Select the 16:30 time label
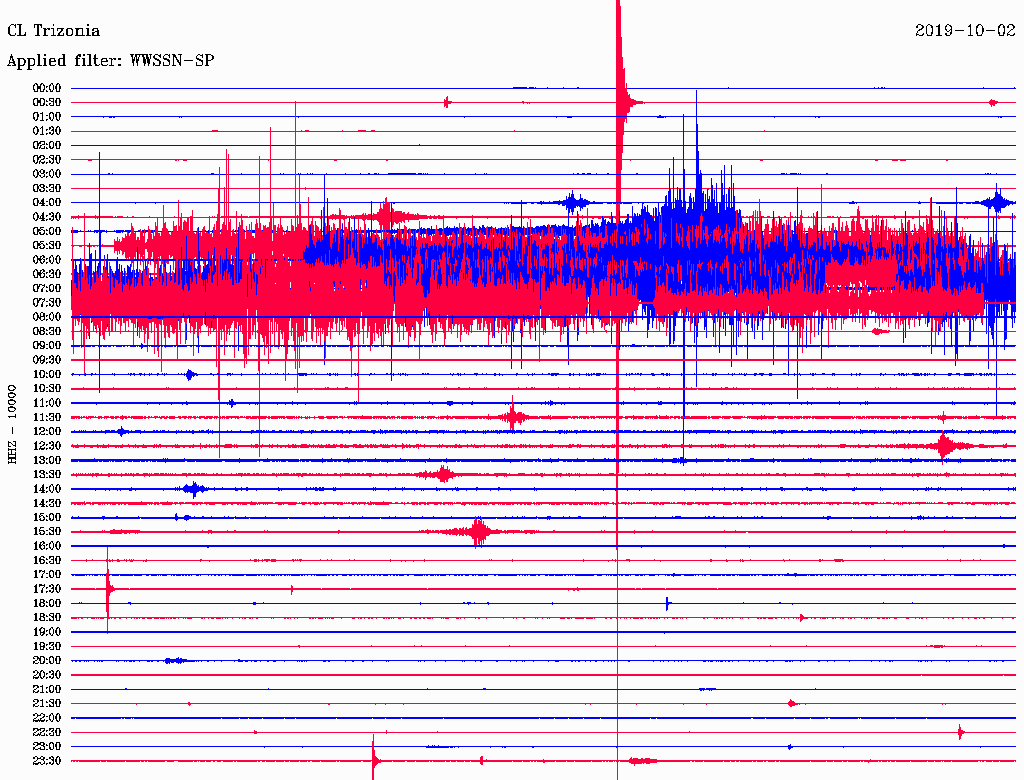 (47, 561)
